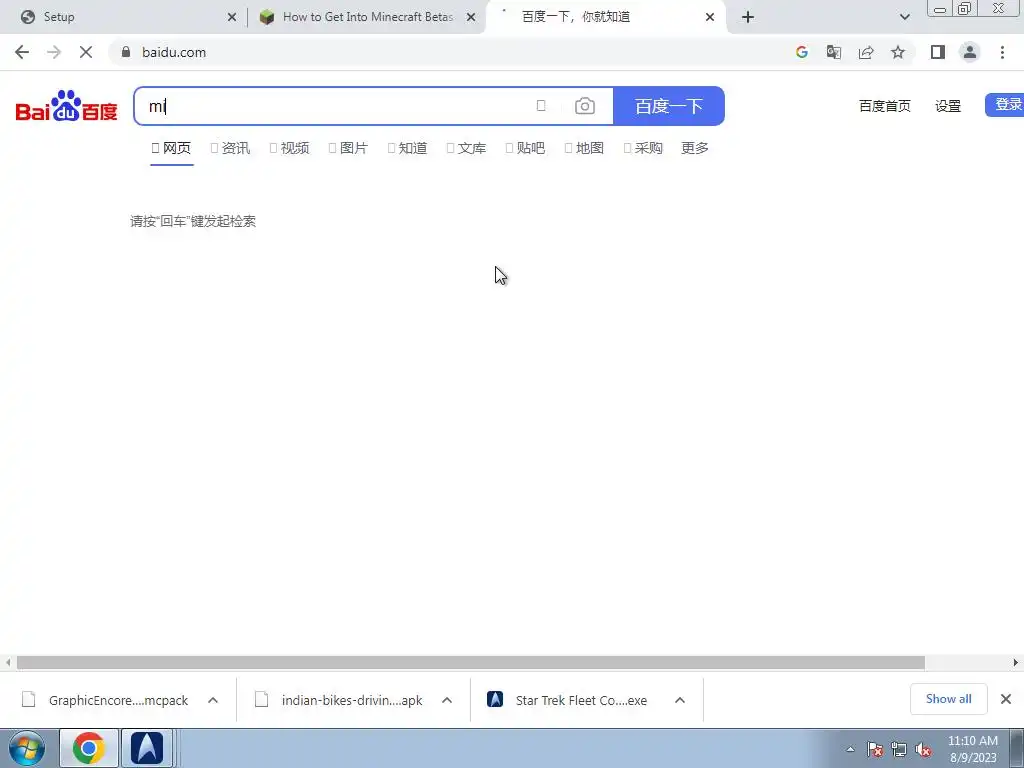1024x768 pixels.
Task: Show hidden system tray icons
Action: (x=850, y=750)
